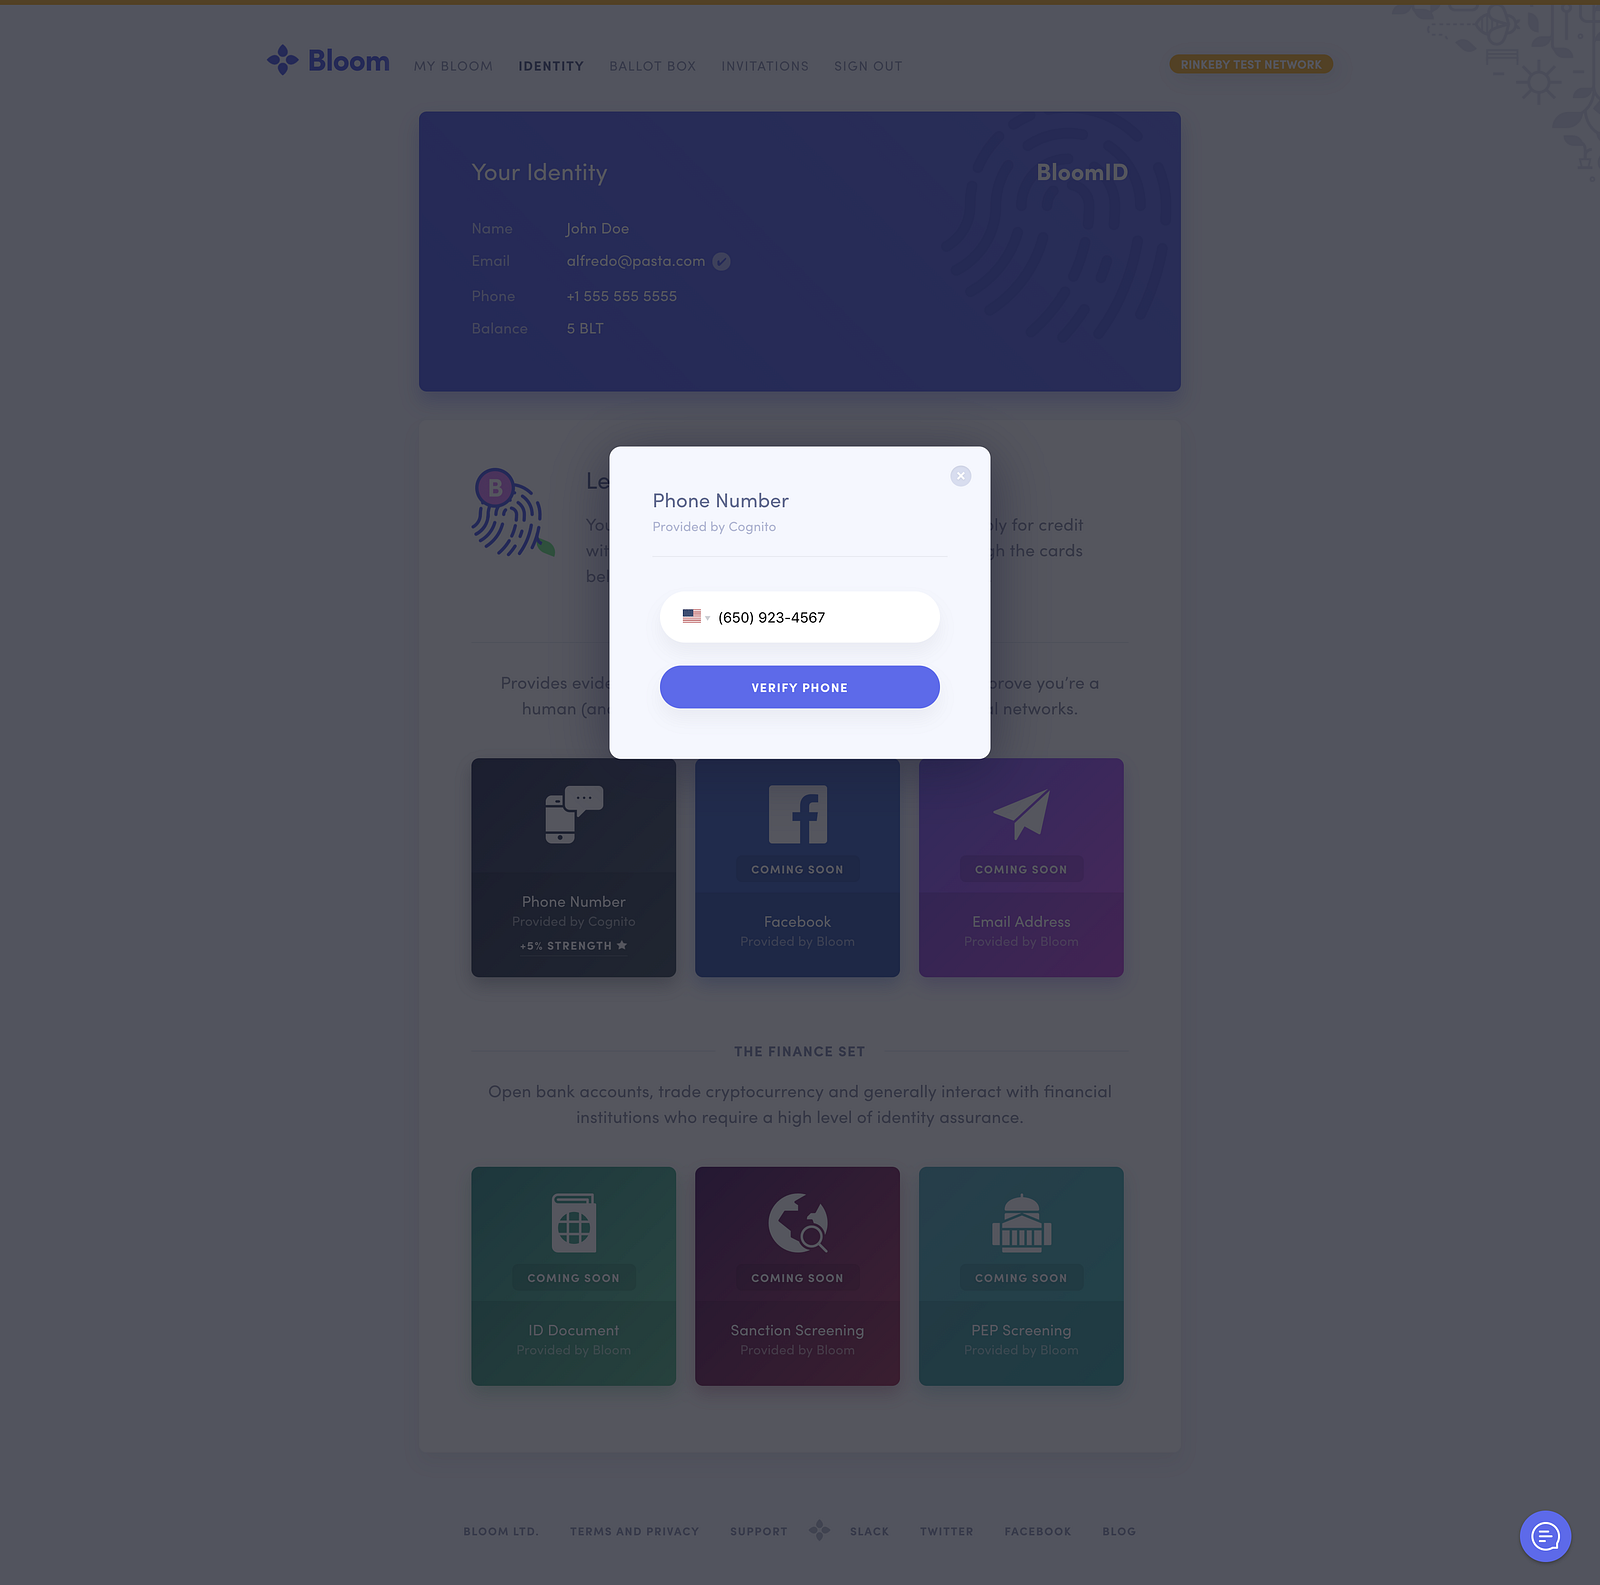Screen dimensions: 1600x1585
Task: Open the Bloom Ltd. footer link
Action: [x=501, y=1532]
